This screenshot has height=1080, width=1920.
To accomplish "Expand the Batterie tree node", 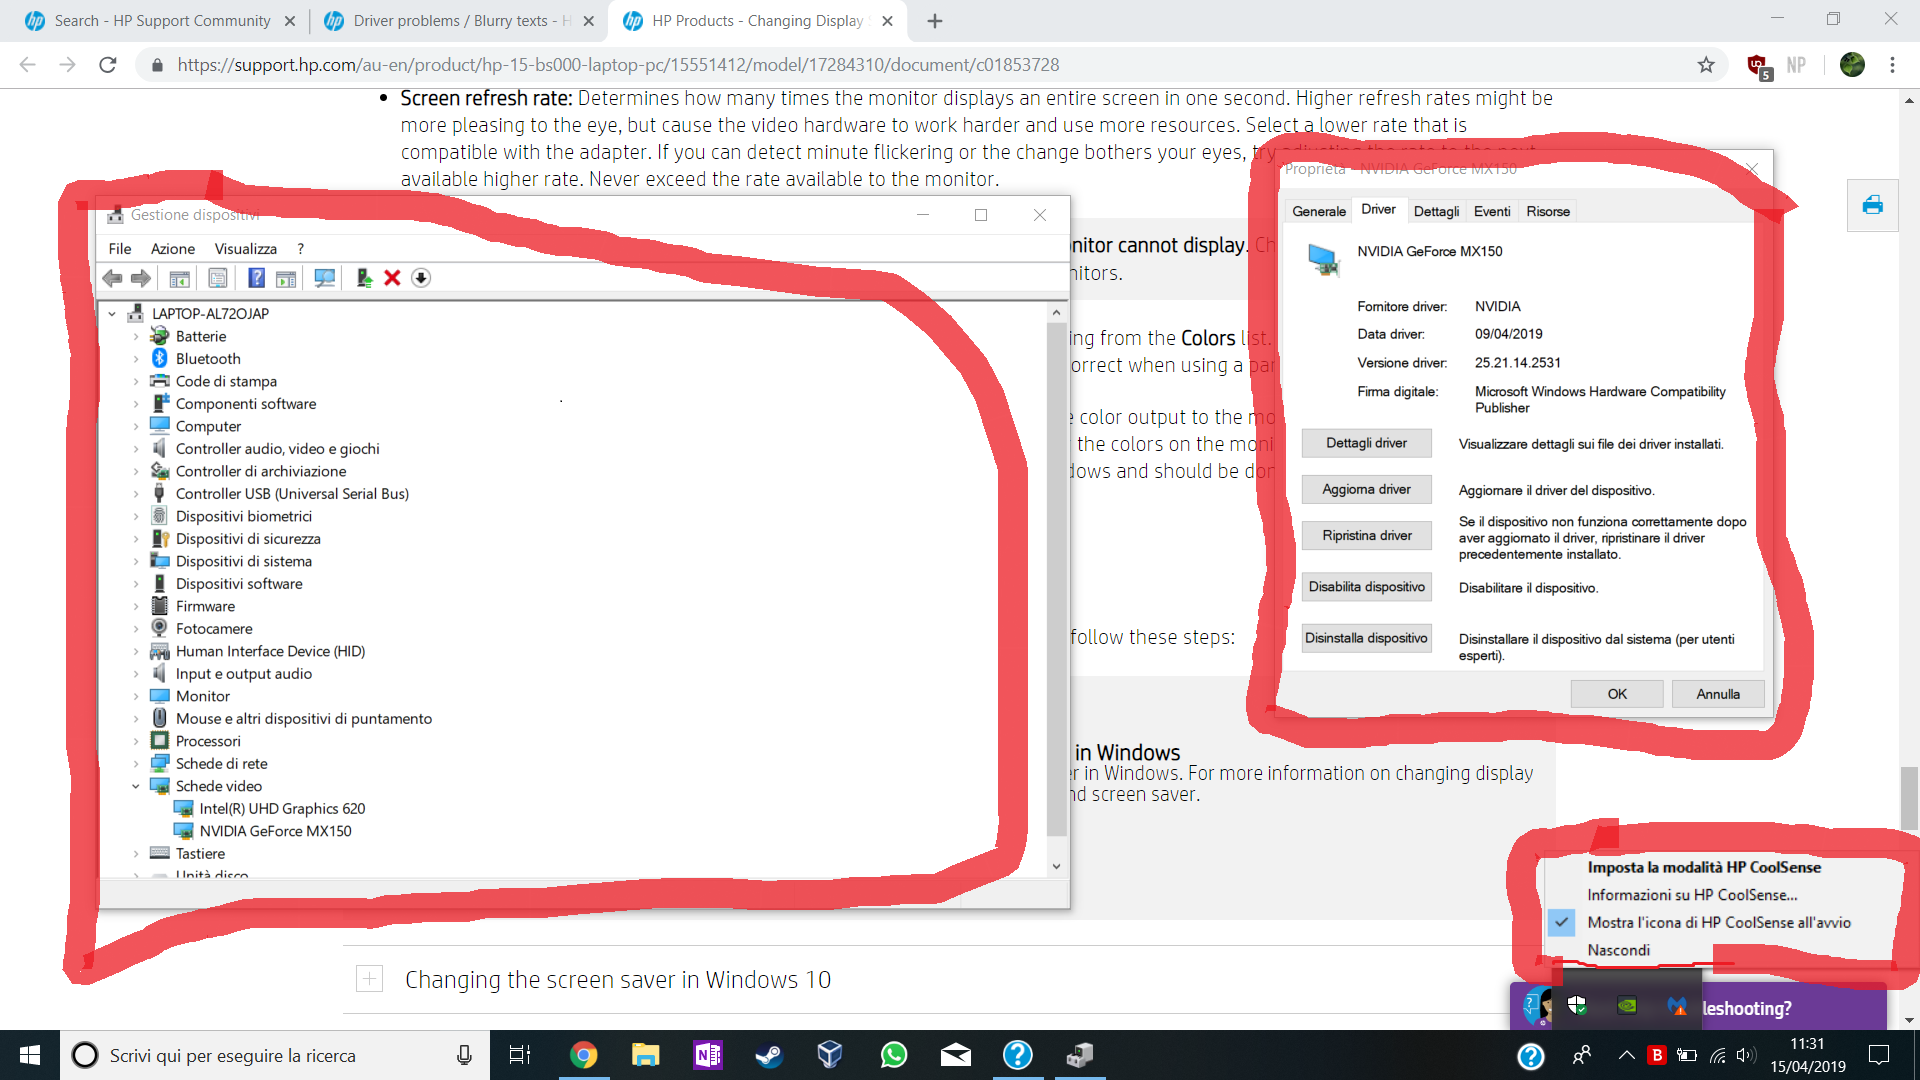I will (136, 337).
